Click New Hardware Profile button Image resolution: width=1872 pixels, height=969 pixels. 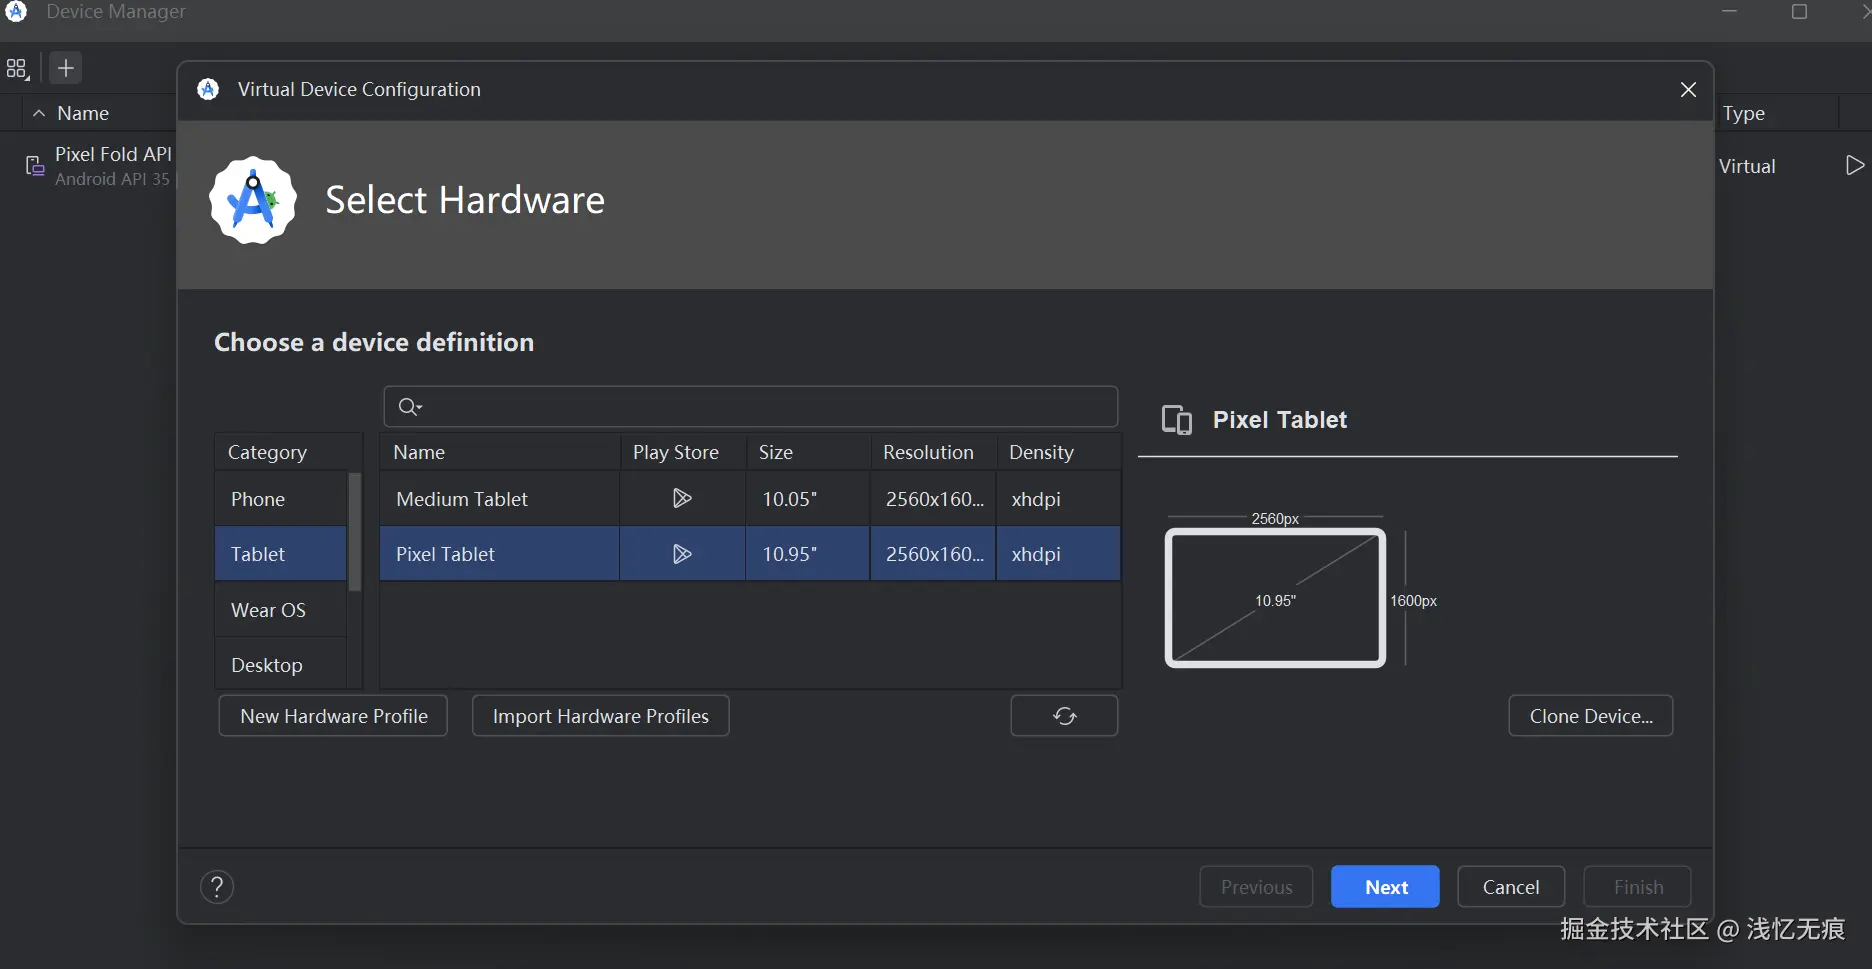point(333,716)
